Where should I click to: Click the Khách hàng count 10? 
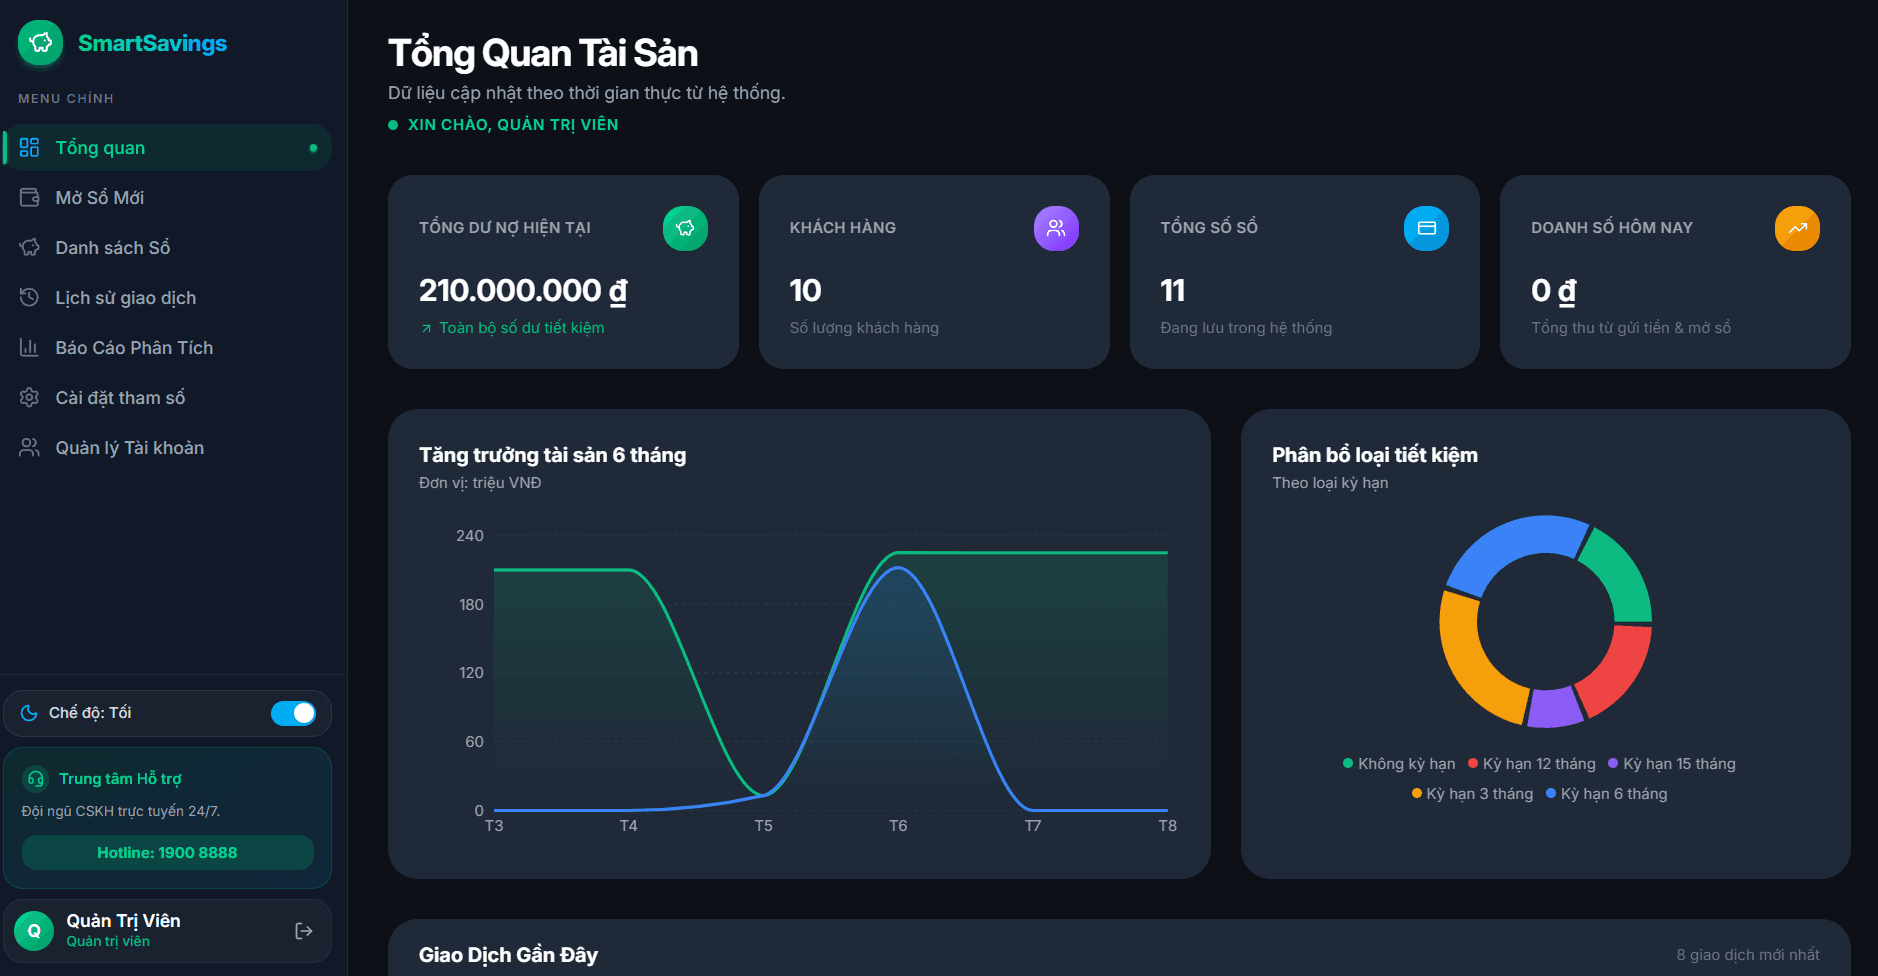[805, 290]
